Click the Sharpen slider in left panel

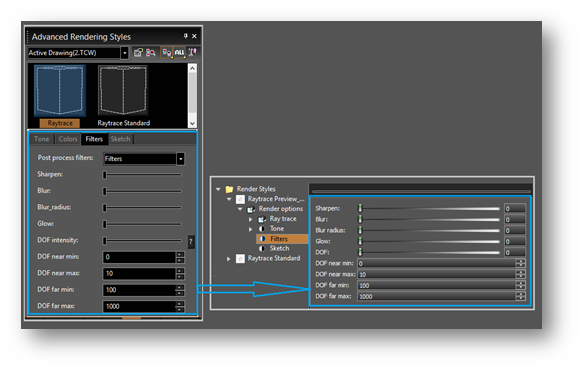click(142, 174)
